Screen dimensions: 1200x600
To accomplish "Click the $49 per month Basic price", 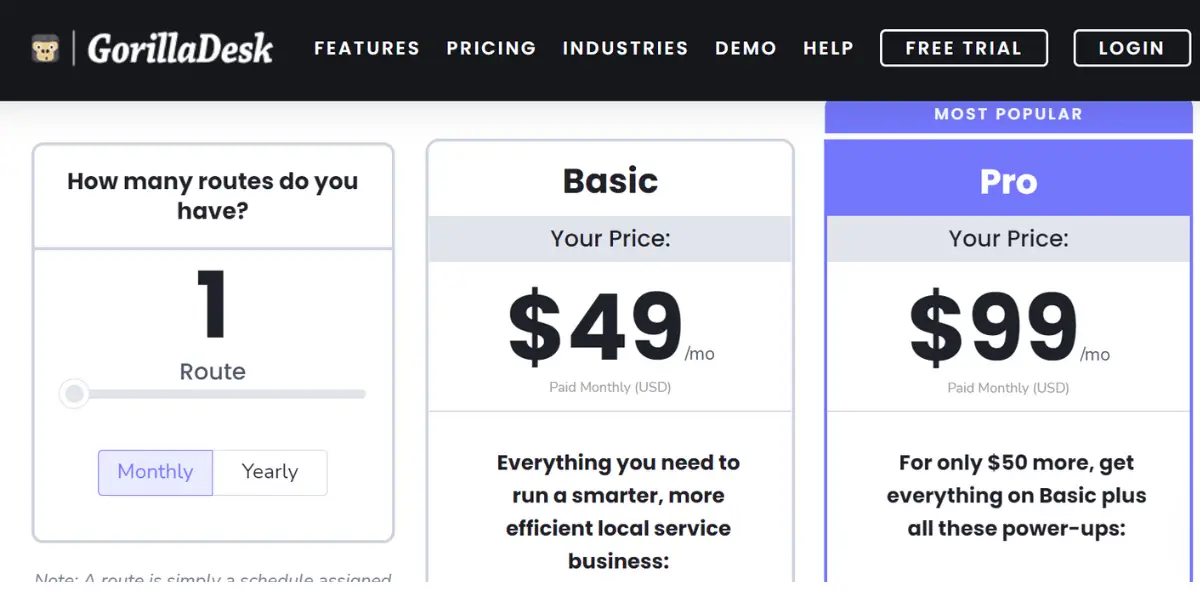I will point(610,328).
